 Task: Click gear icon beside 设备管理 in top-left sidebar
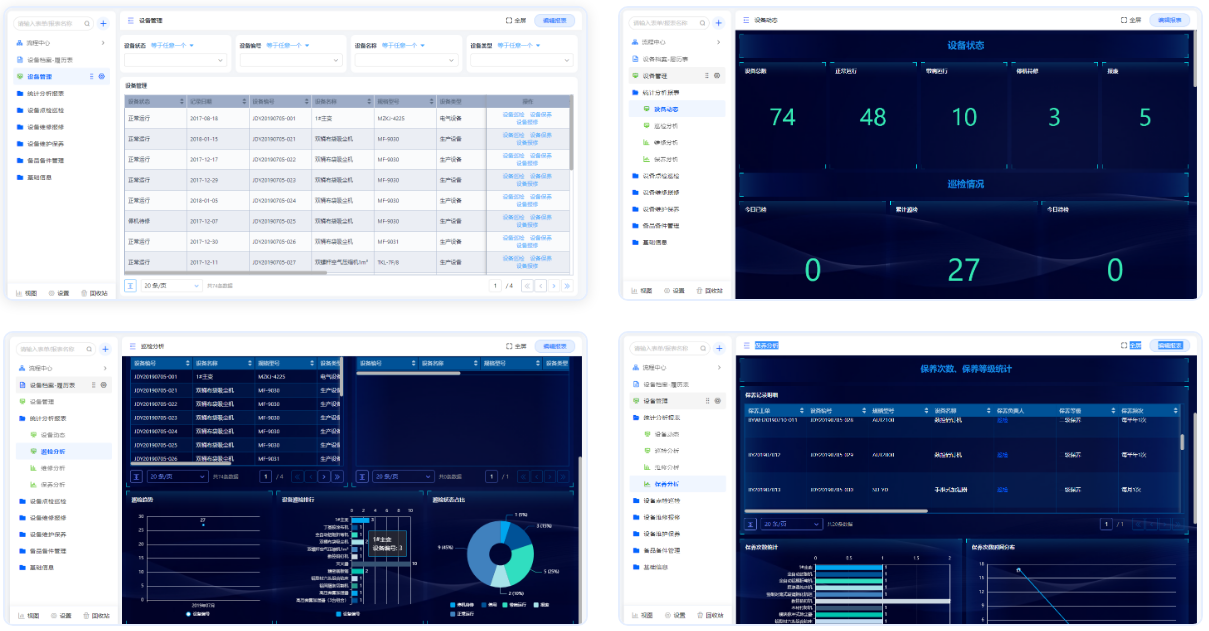(x=101, y=76)
